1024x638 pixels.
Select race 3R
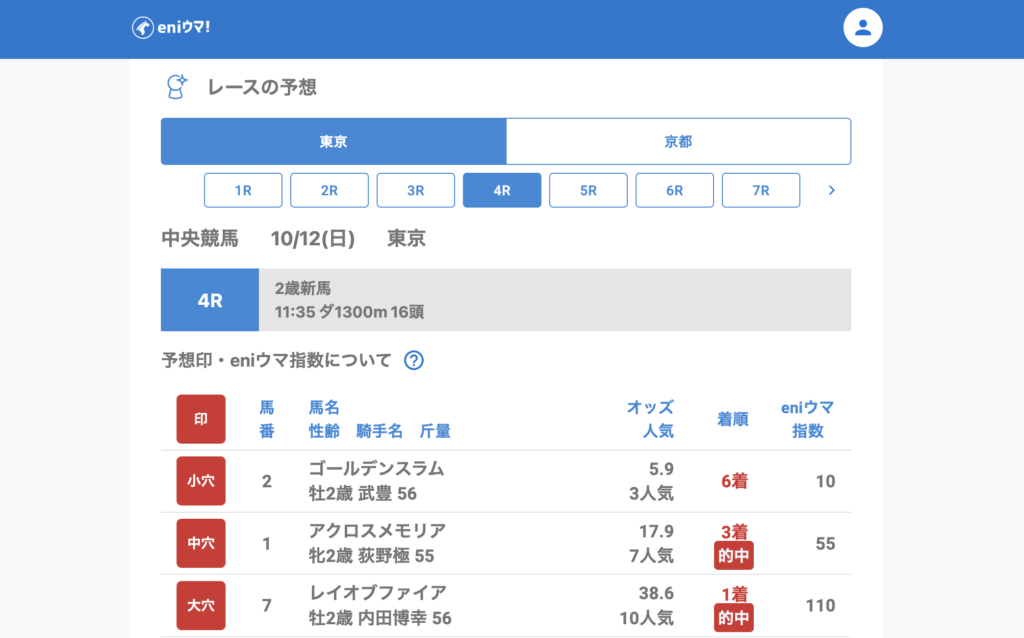click(415, 190)
